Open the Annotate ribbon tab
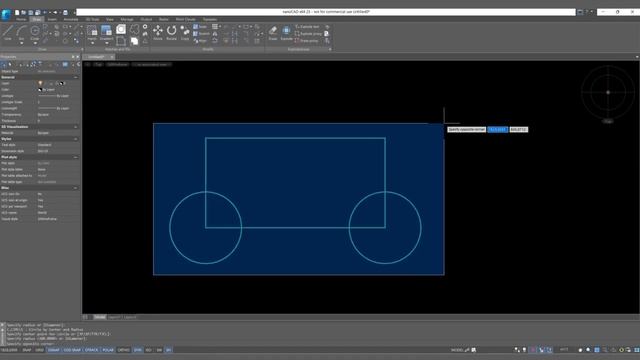 click(x=71, y=19)
